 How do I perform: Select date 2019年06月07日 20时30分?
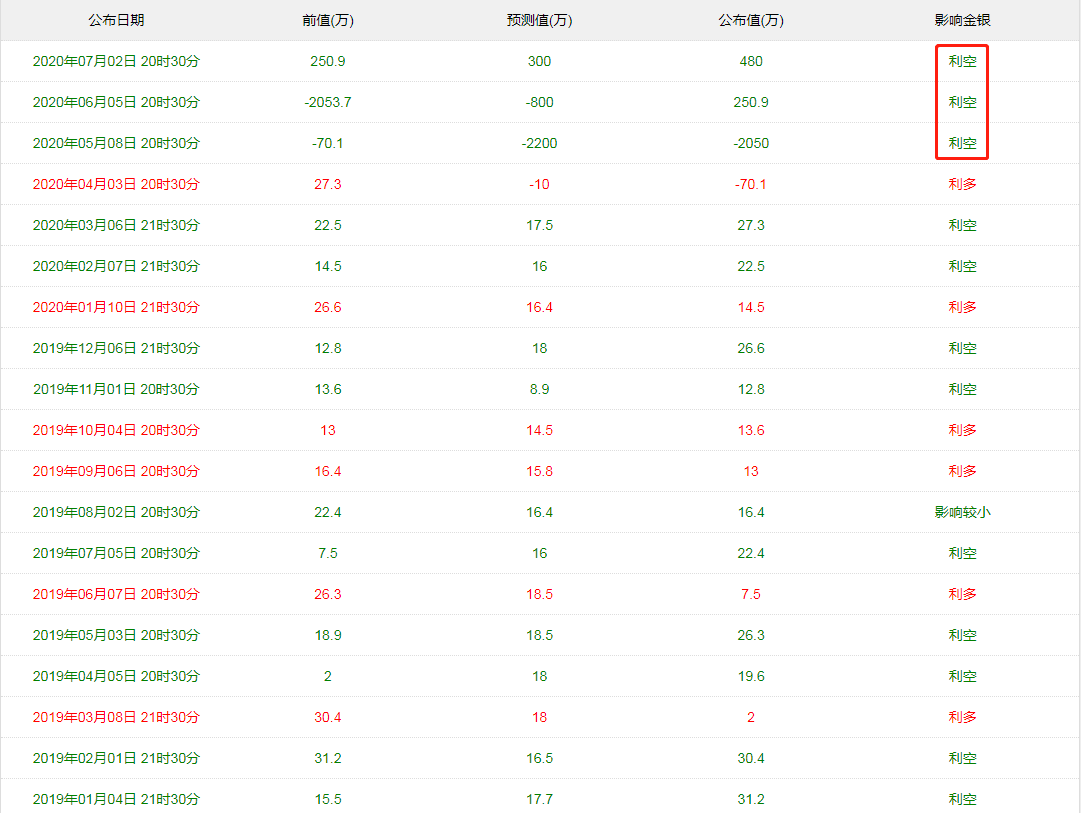(116, 594)
